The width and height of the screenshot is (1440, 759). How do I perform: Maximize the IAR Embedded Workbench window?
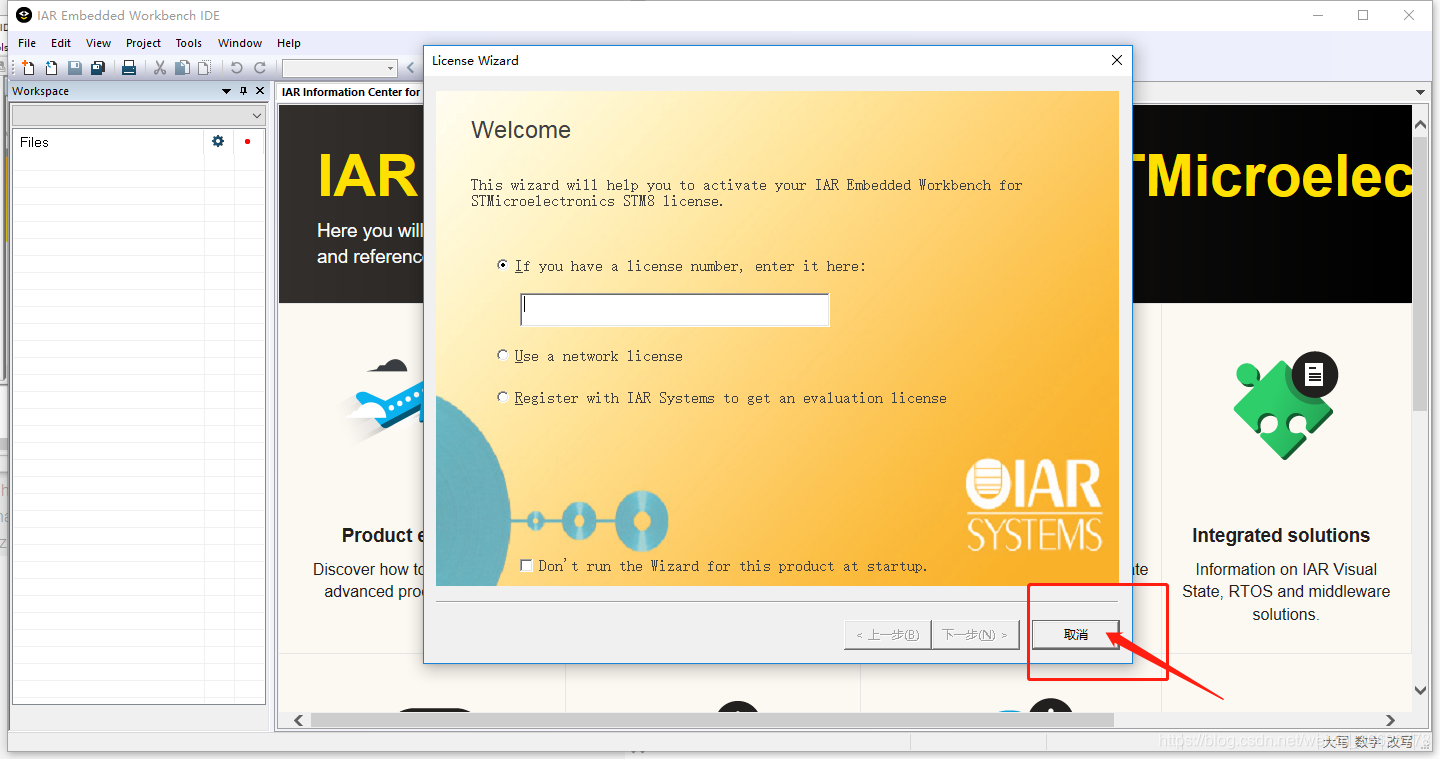click(1363, 15)
